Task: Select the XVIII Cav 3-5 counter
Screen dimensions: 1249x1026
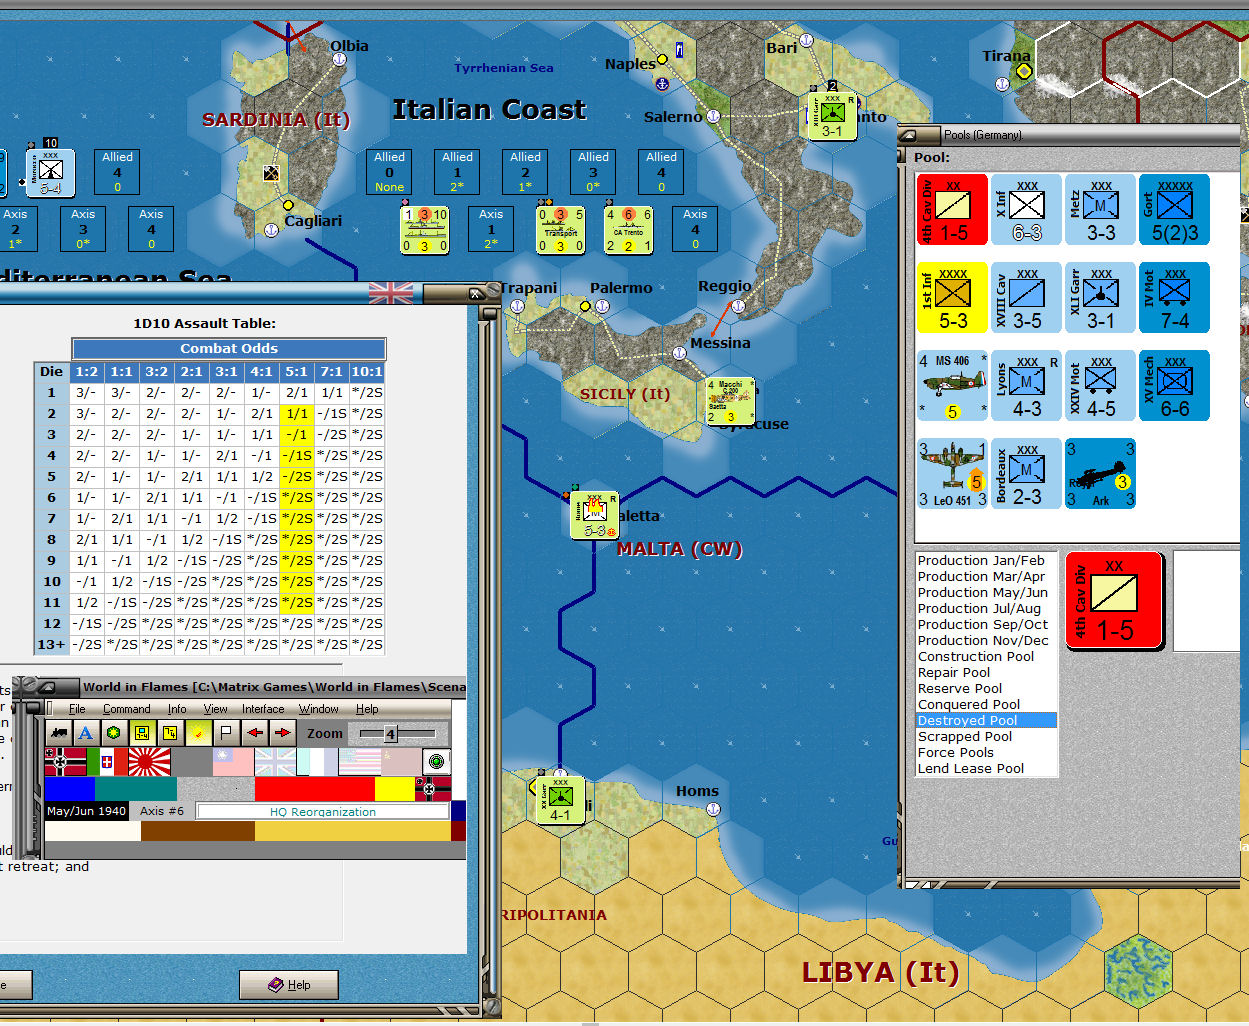Action: pyautogui.click(x=1027, y=297)
